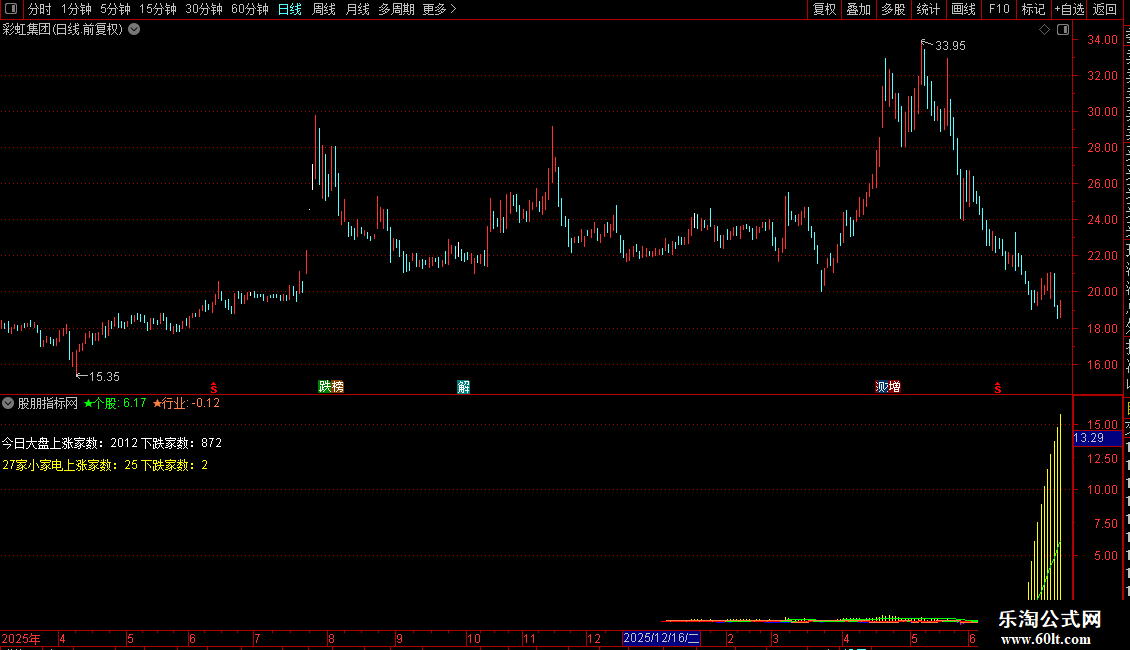This screenshot has width=1130, height=650.
Task: Click the first red S marker icon
Action: (x=213, y=388)
